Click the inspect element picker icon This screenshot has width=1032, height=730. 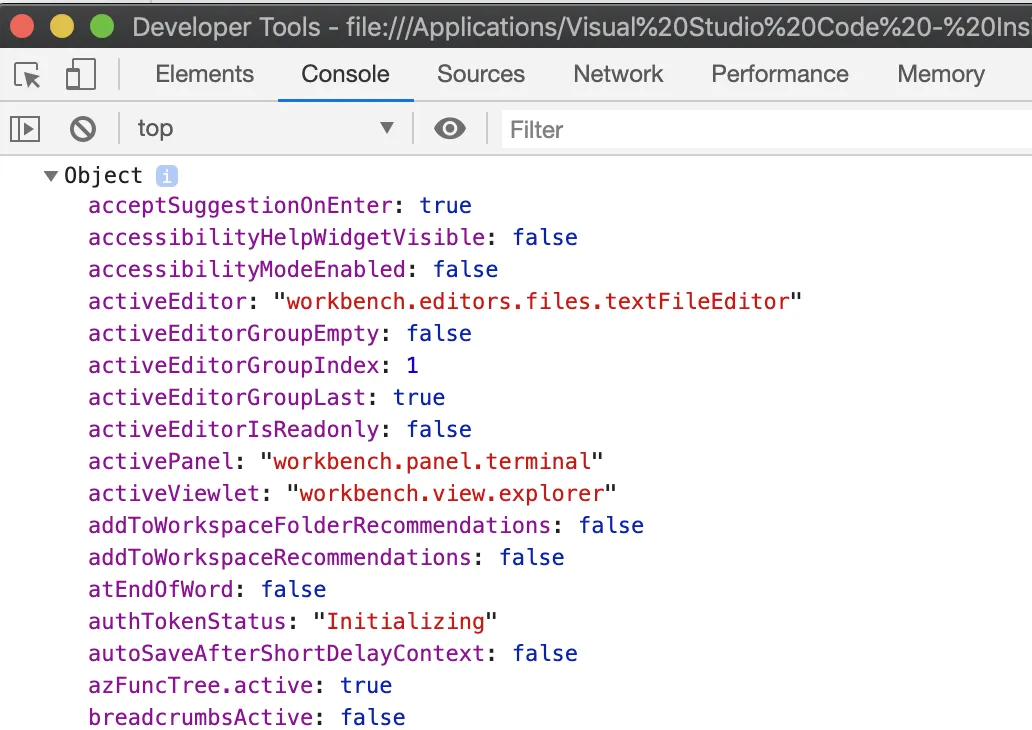click(28, 75)
